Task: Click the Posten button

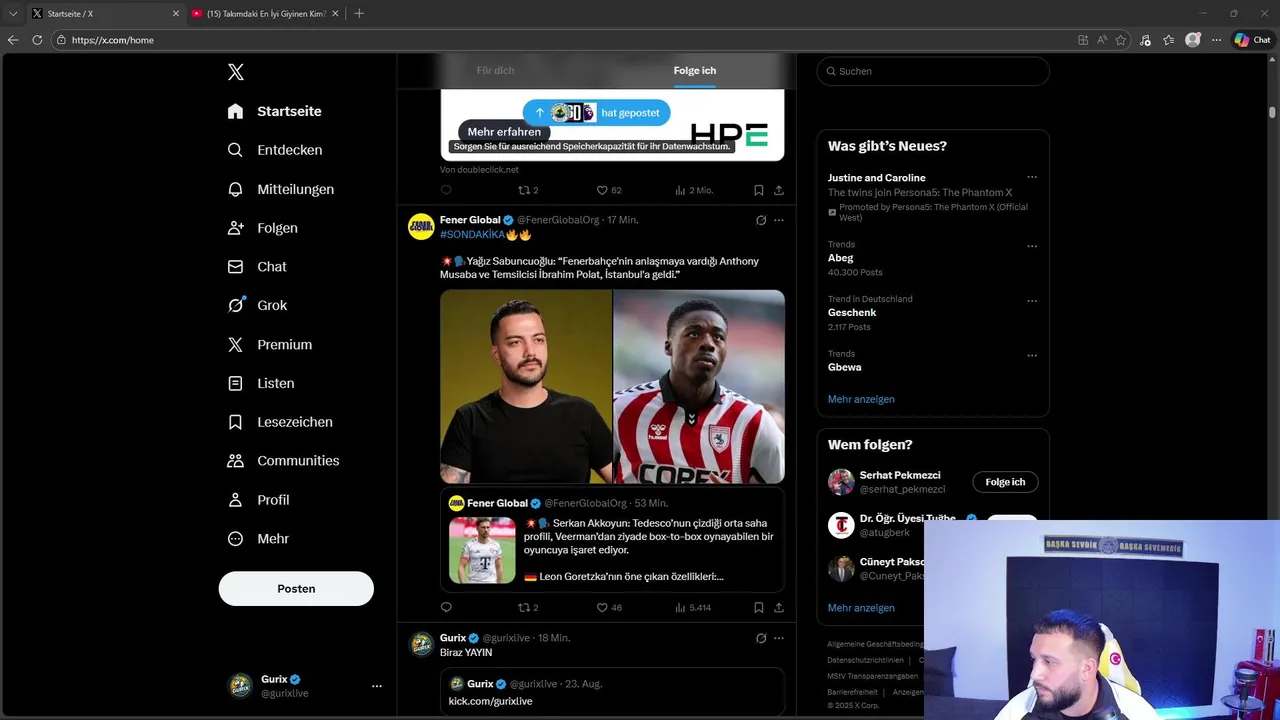Action: click(296, 589)
